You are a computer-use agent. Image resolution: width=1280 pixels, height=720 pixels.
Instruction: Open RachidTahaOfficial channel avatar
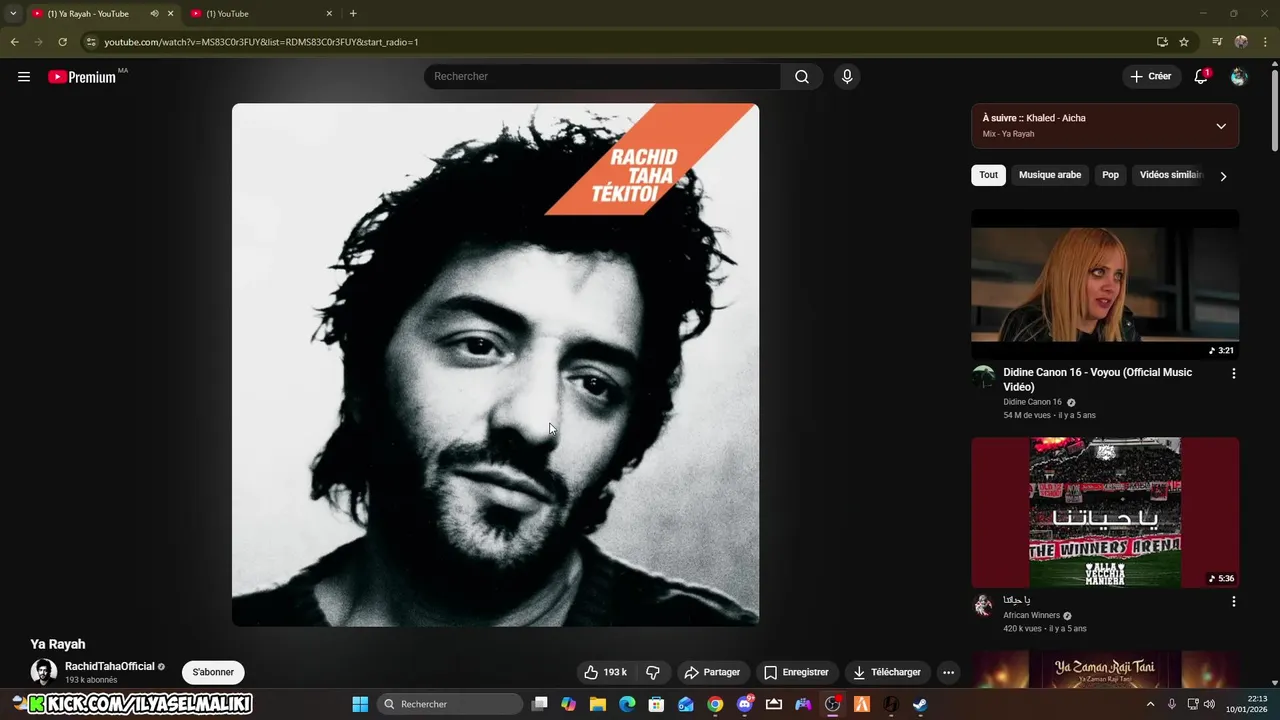pos(44,672)
